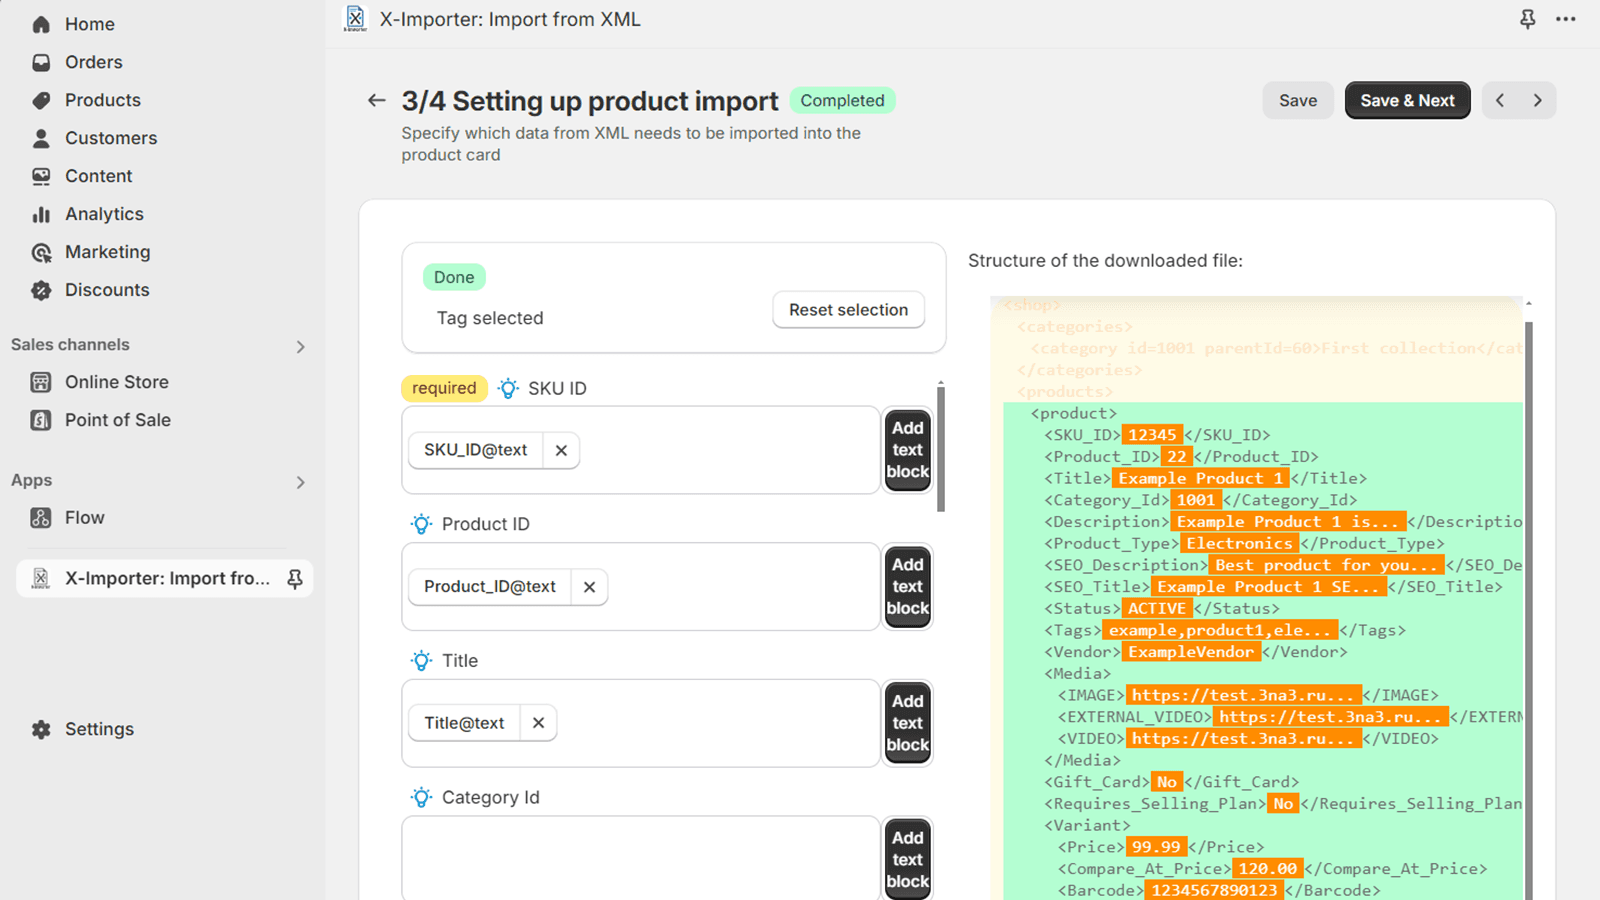1600x900 pixels.
Task: Remove the SKU_ID@text tag
Action: point(561,450)
